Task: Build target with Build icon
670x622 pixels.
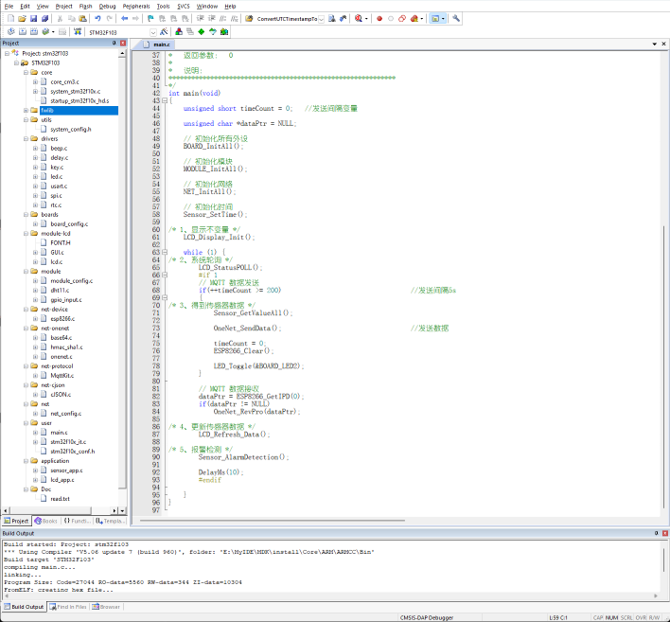Action: pyautogui.click(x=23, y=32)
